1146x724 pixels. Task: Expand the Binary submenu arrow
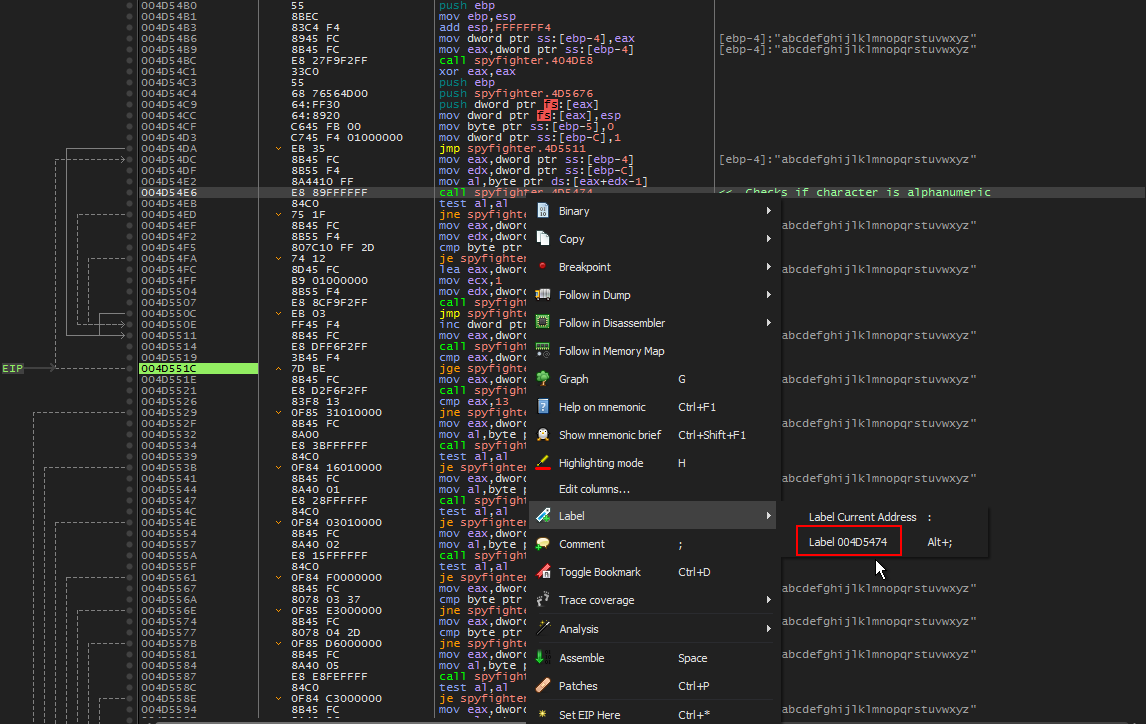point(768,210)
